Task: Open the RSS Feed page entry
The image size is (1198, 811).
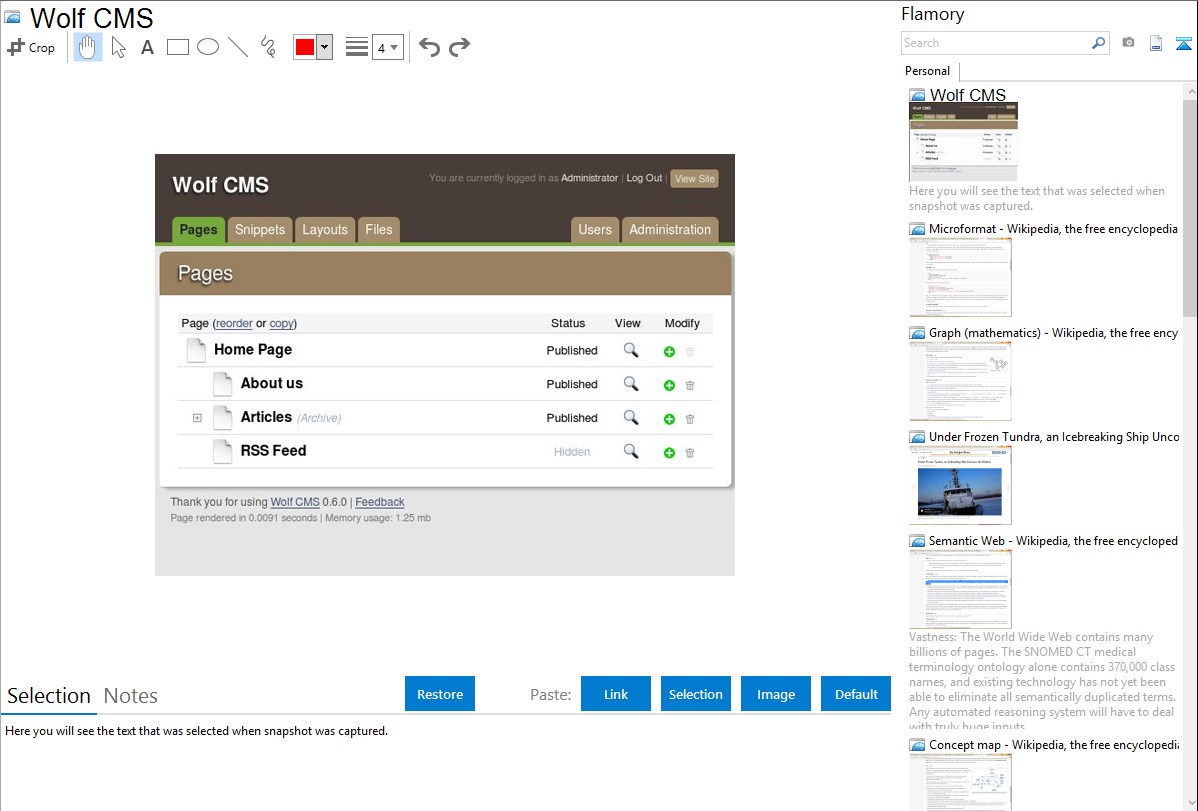Action: tap(273, 450)
